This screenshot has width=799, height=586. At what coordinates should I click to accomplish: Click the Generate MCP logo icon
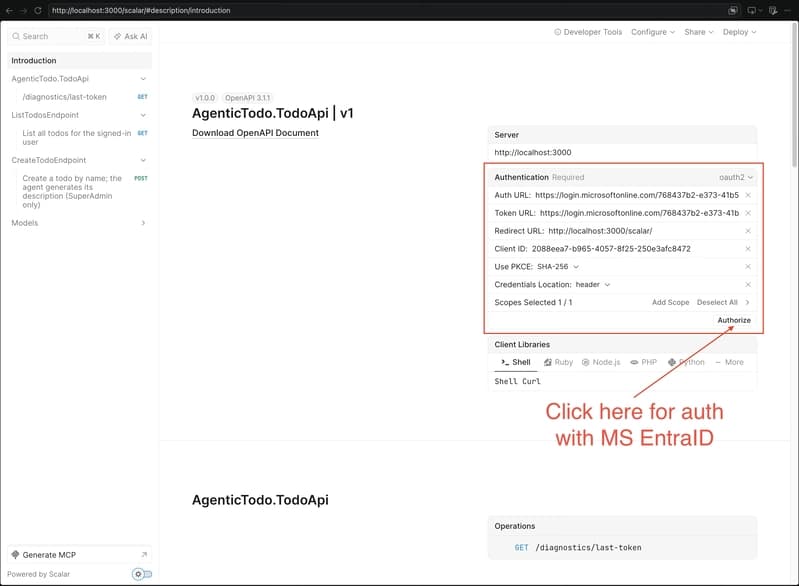[x=15, y=554]
